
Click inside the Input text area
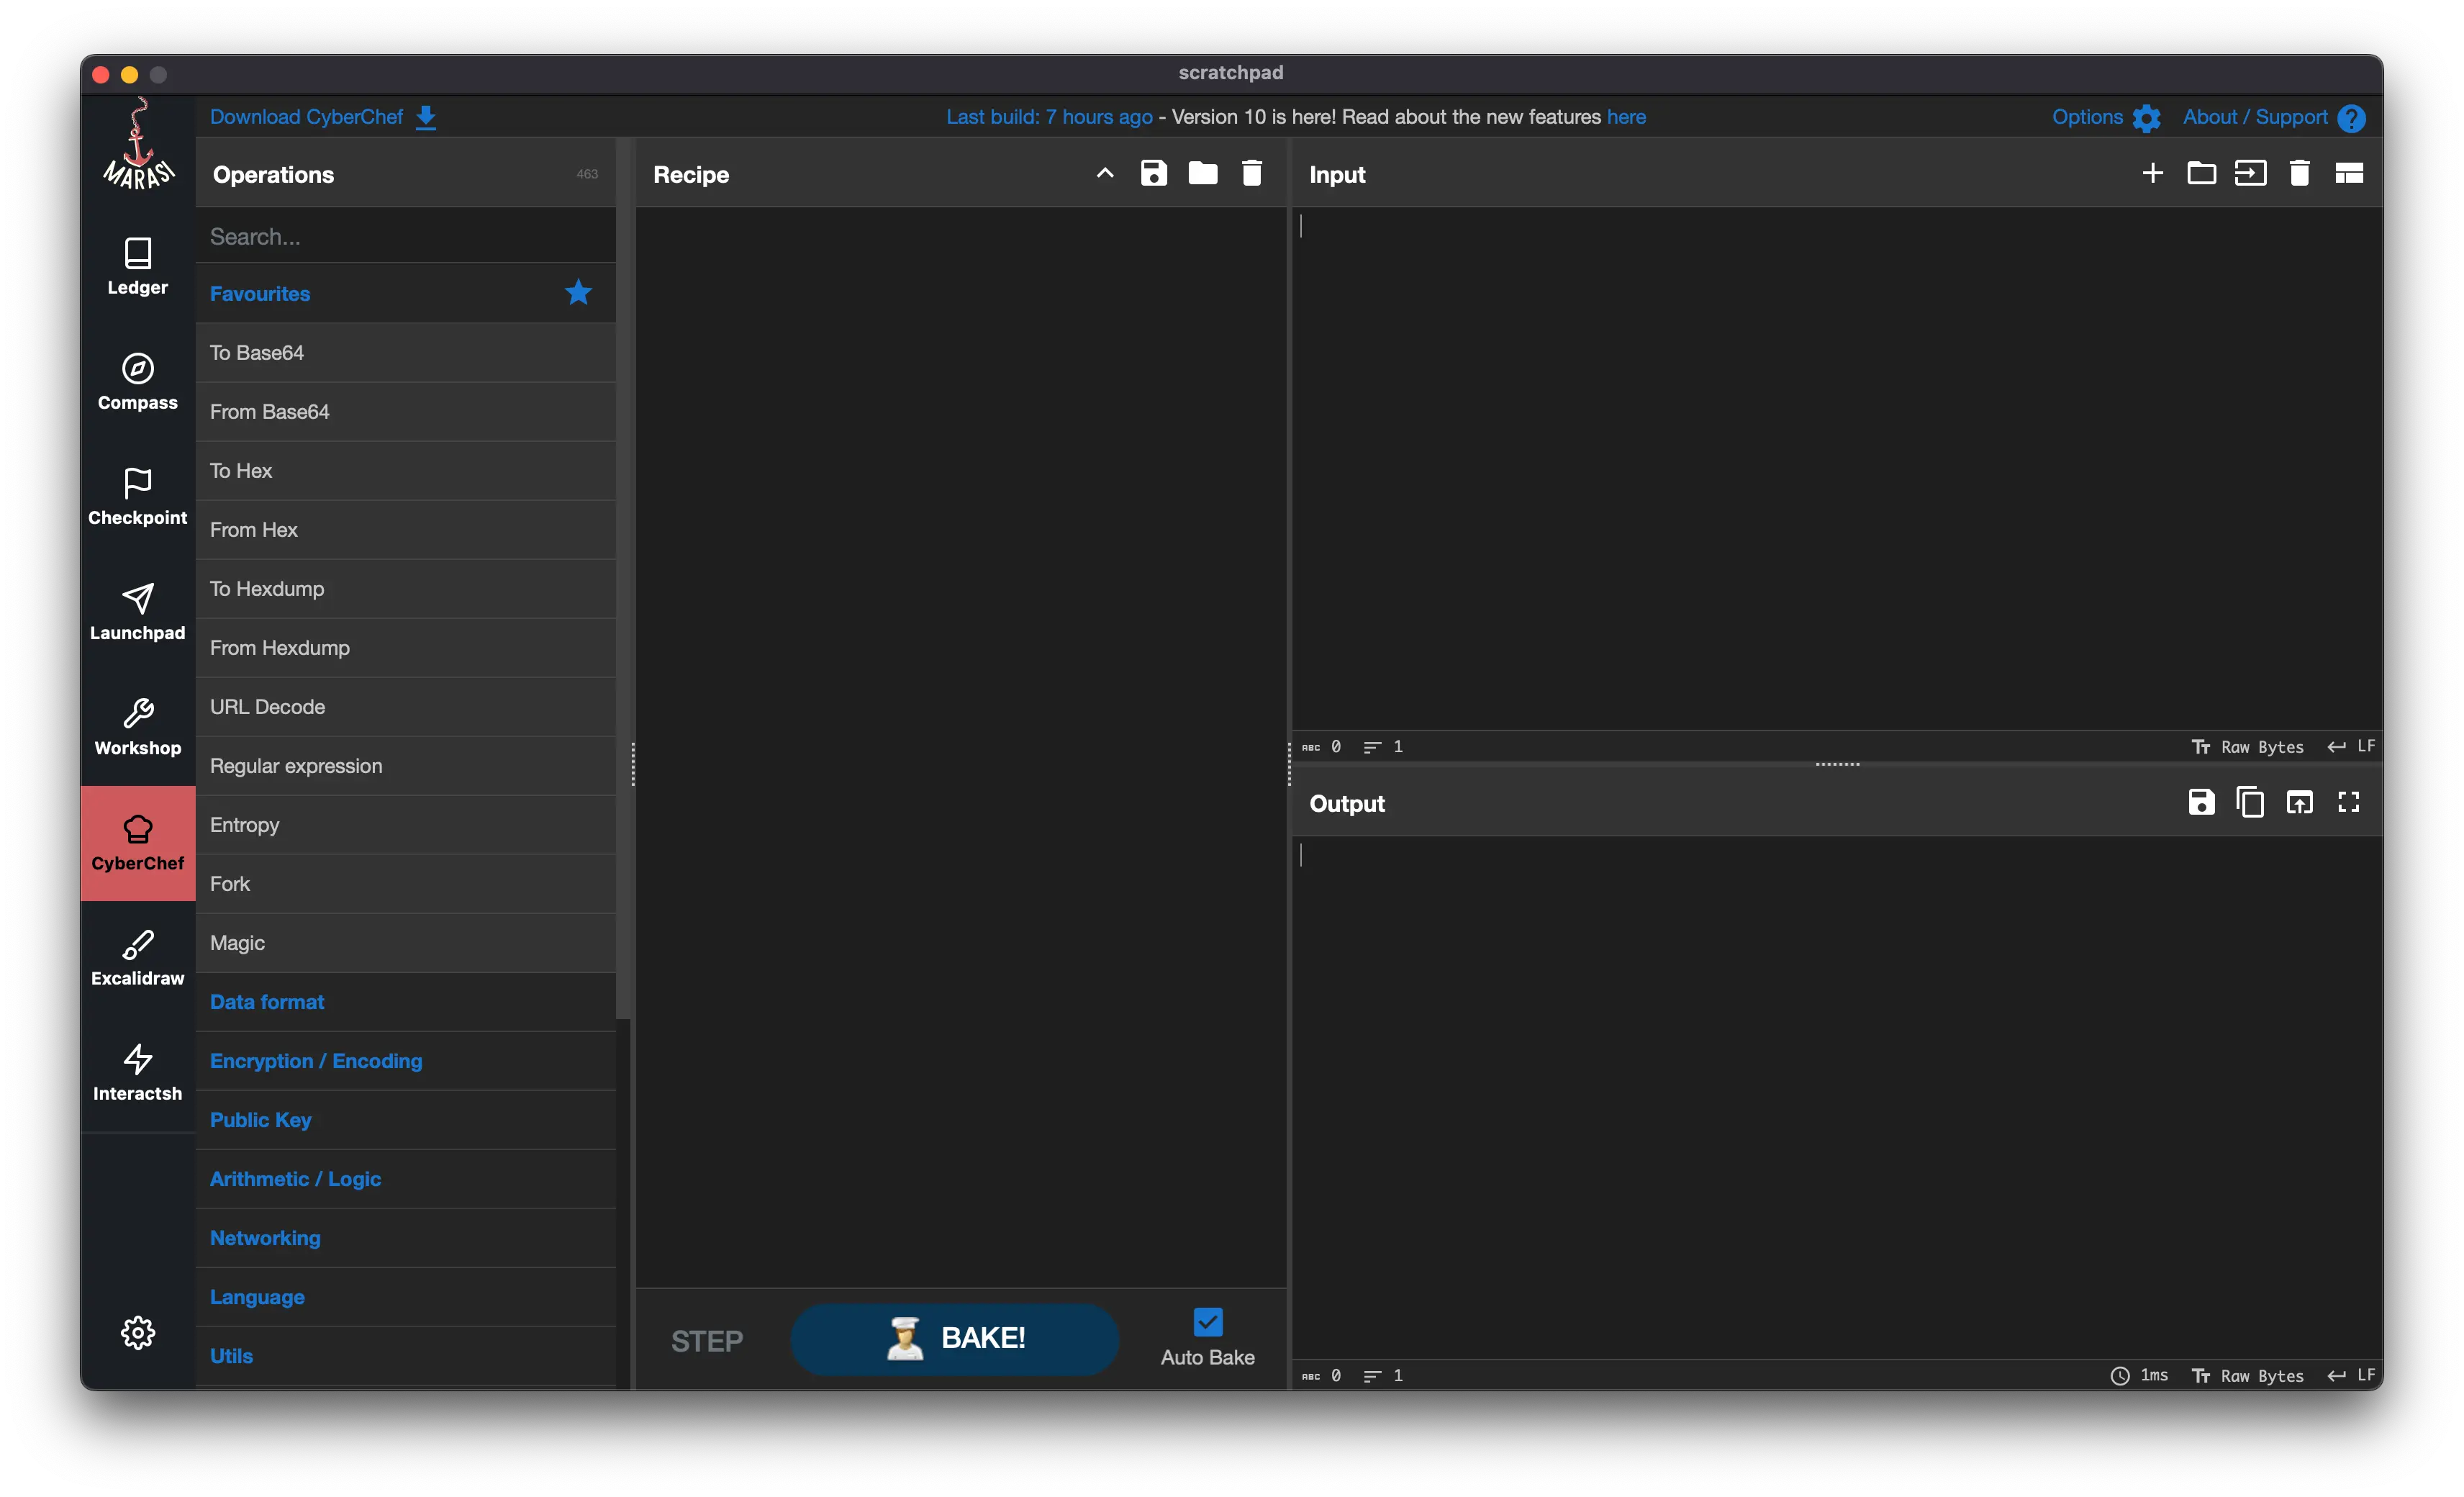tap(1837, 468)
